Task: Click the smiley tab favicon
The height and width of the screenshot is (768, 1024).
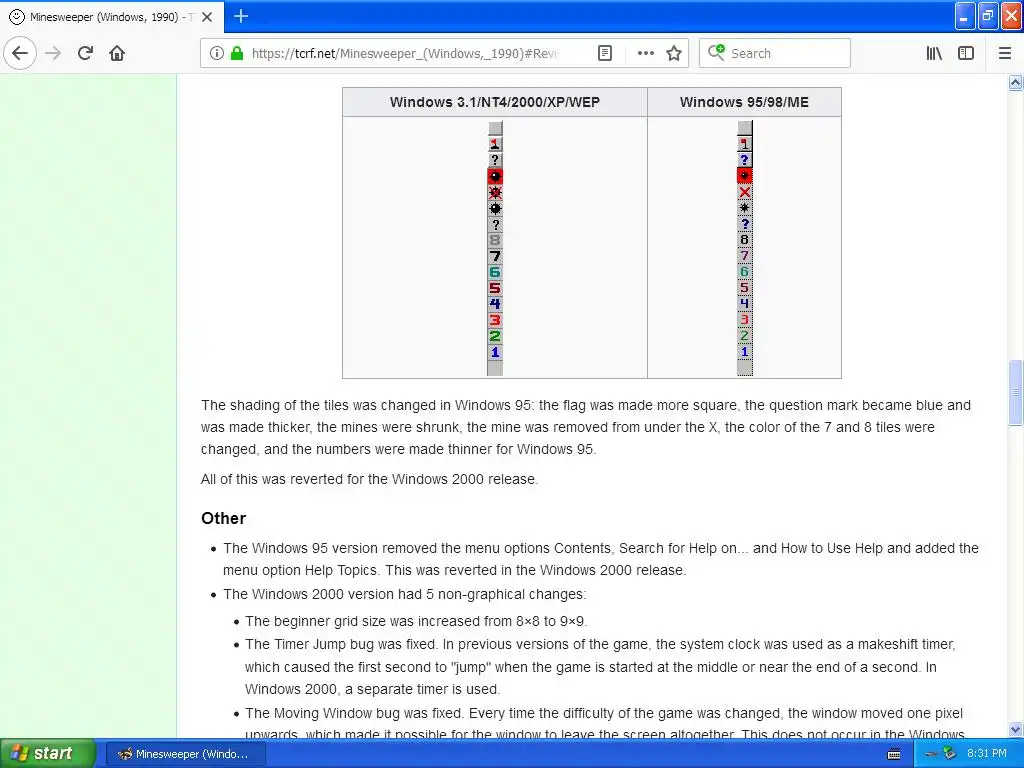Action: point(17,17)
